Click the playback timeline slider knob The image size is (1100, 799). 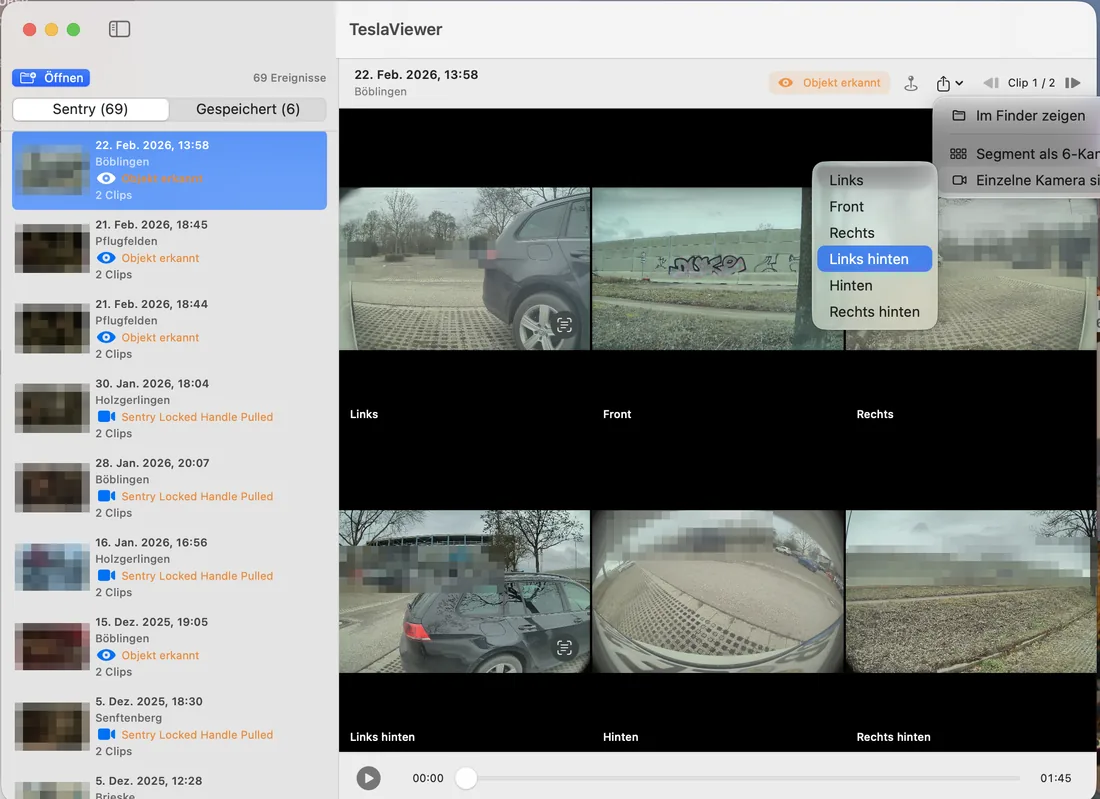pos(466,777)
